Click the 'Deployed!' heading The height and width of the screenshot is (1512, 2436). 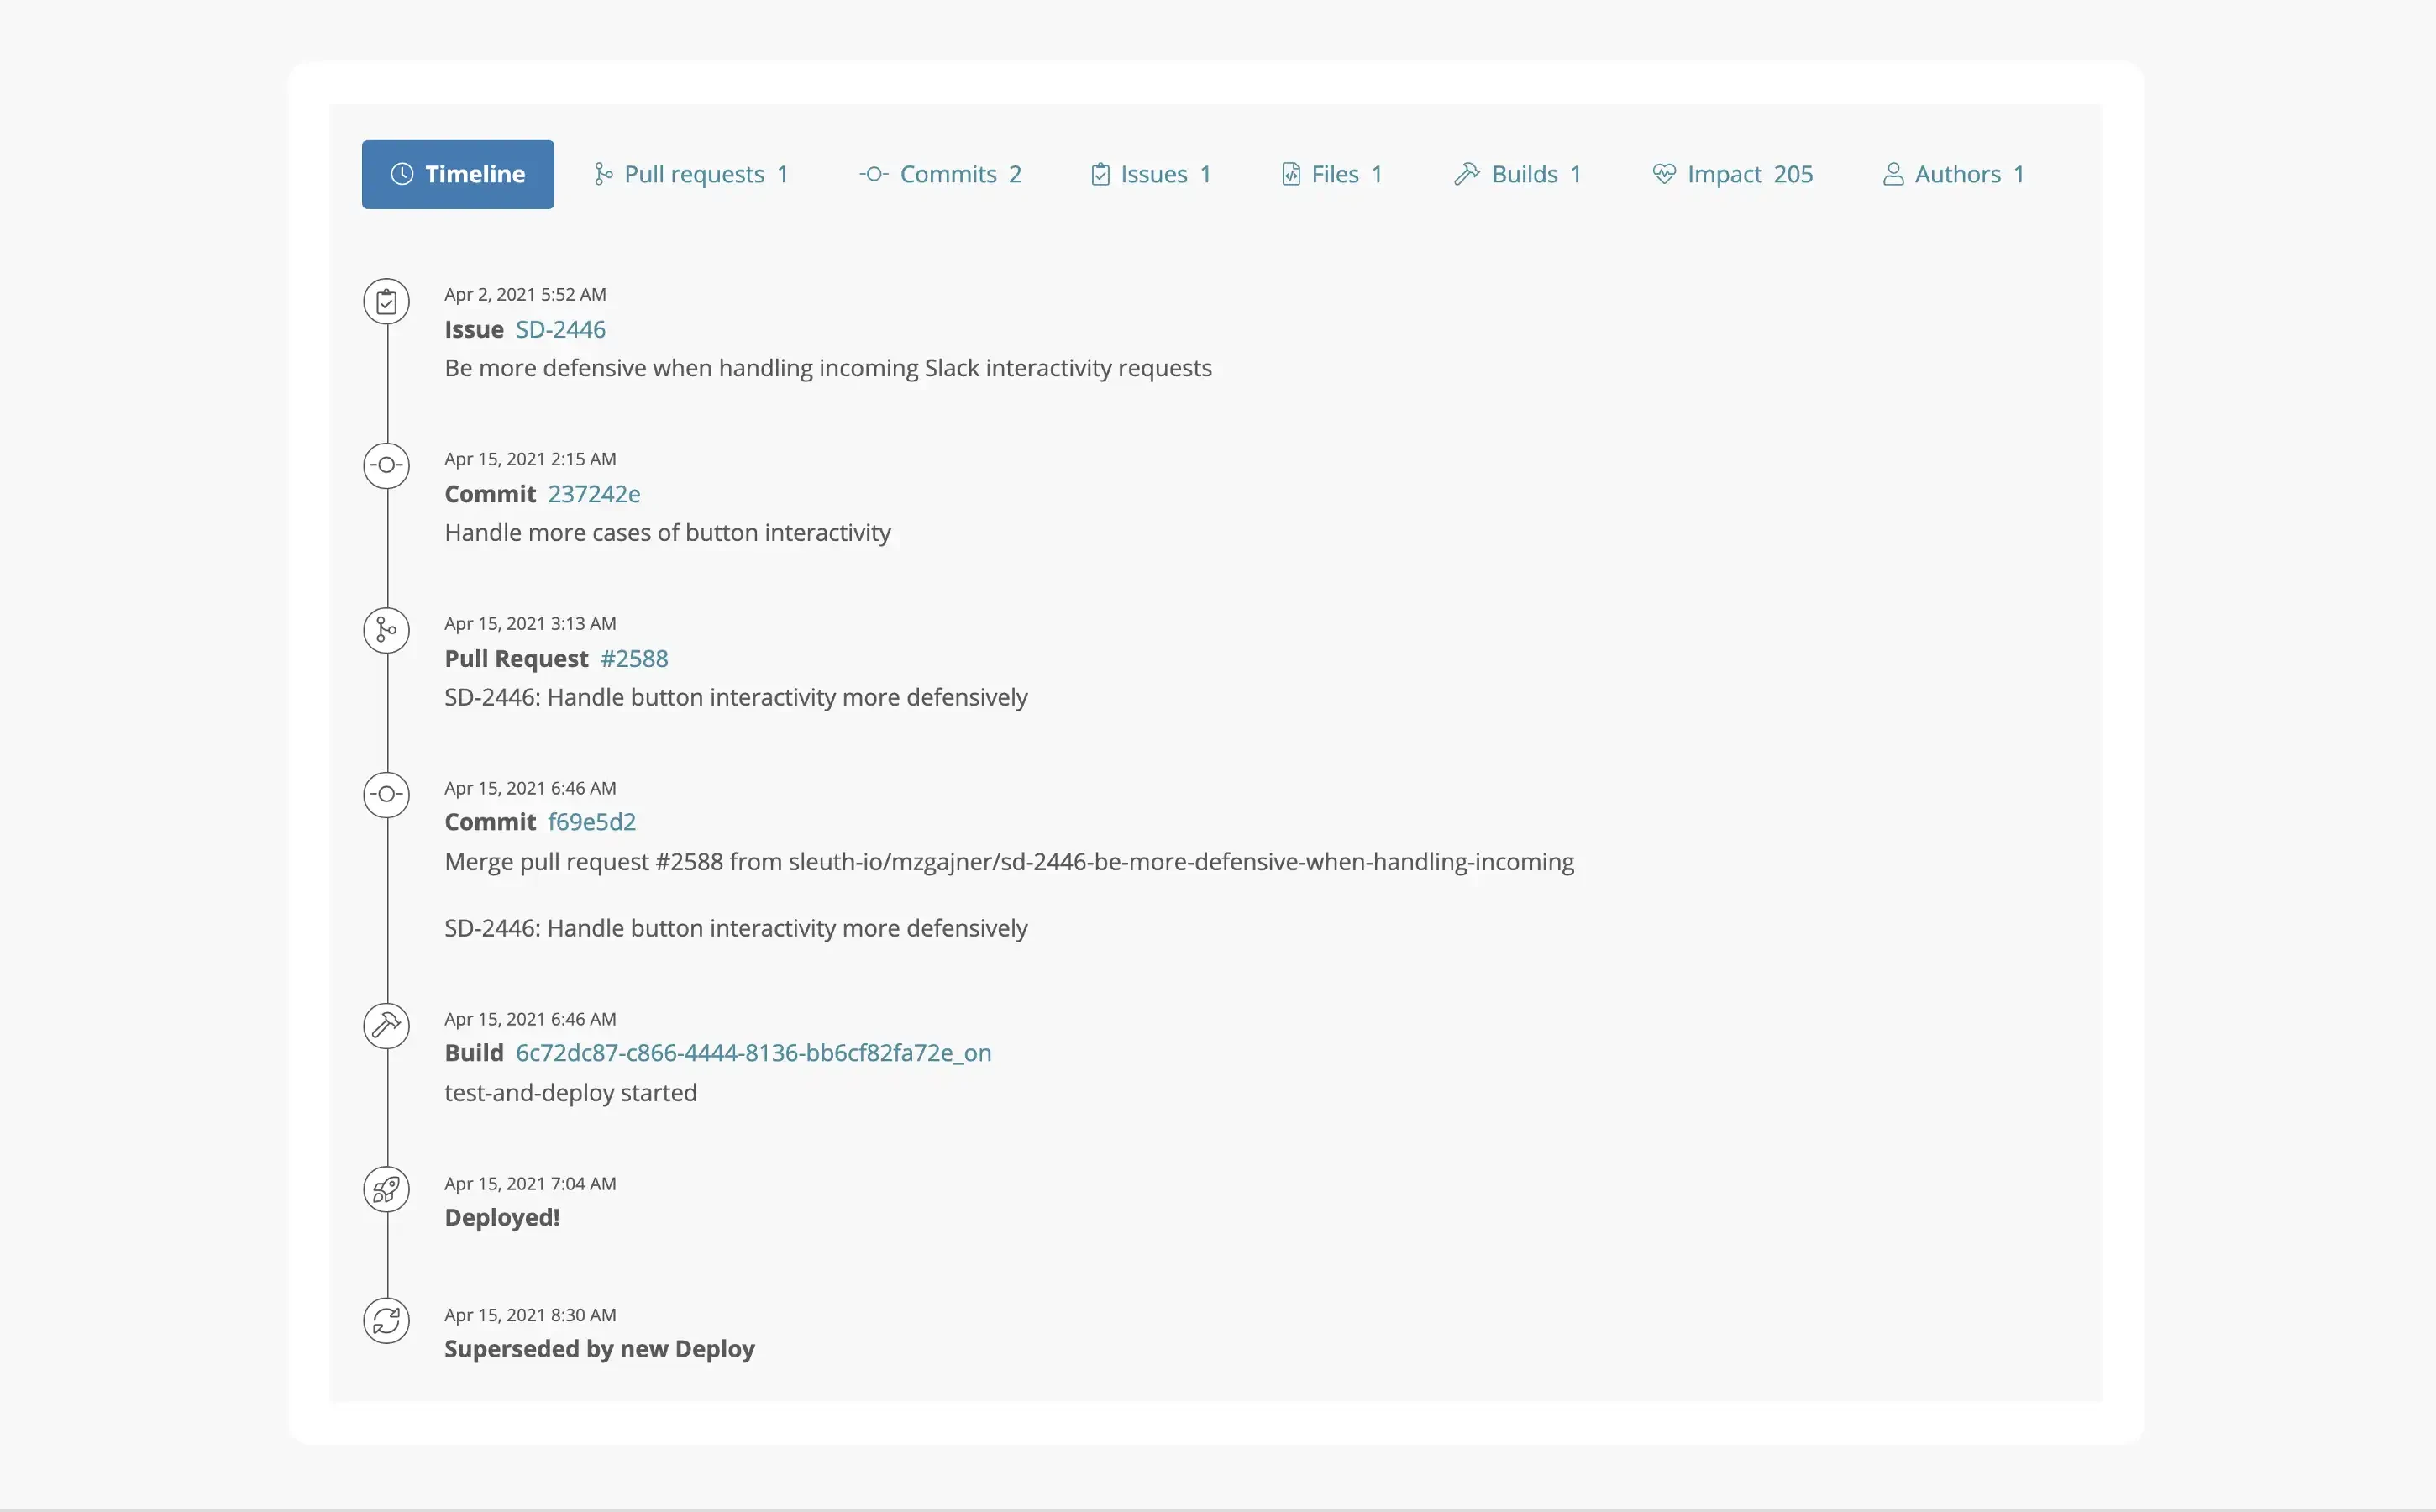coord(502,1218)
